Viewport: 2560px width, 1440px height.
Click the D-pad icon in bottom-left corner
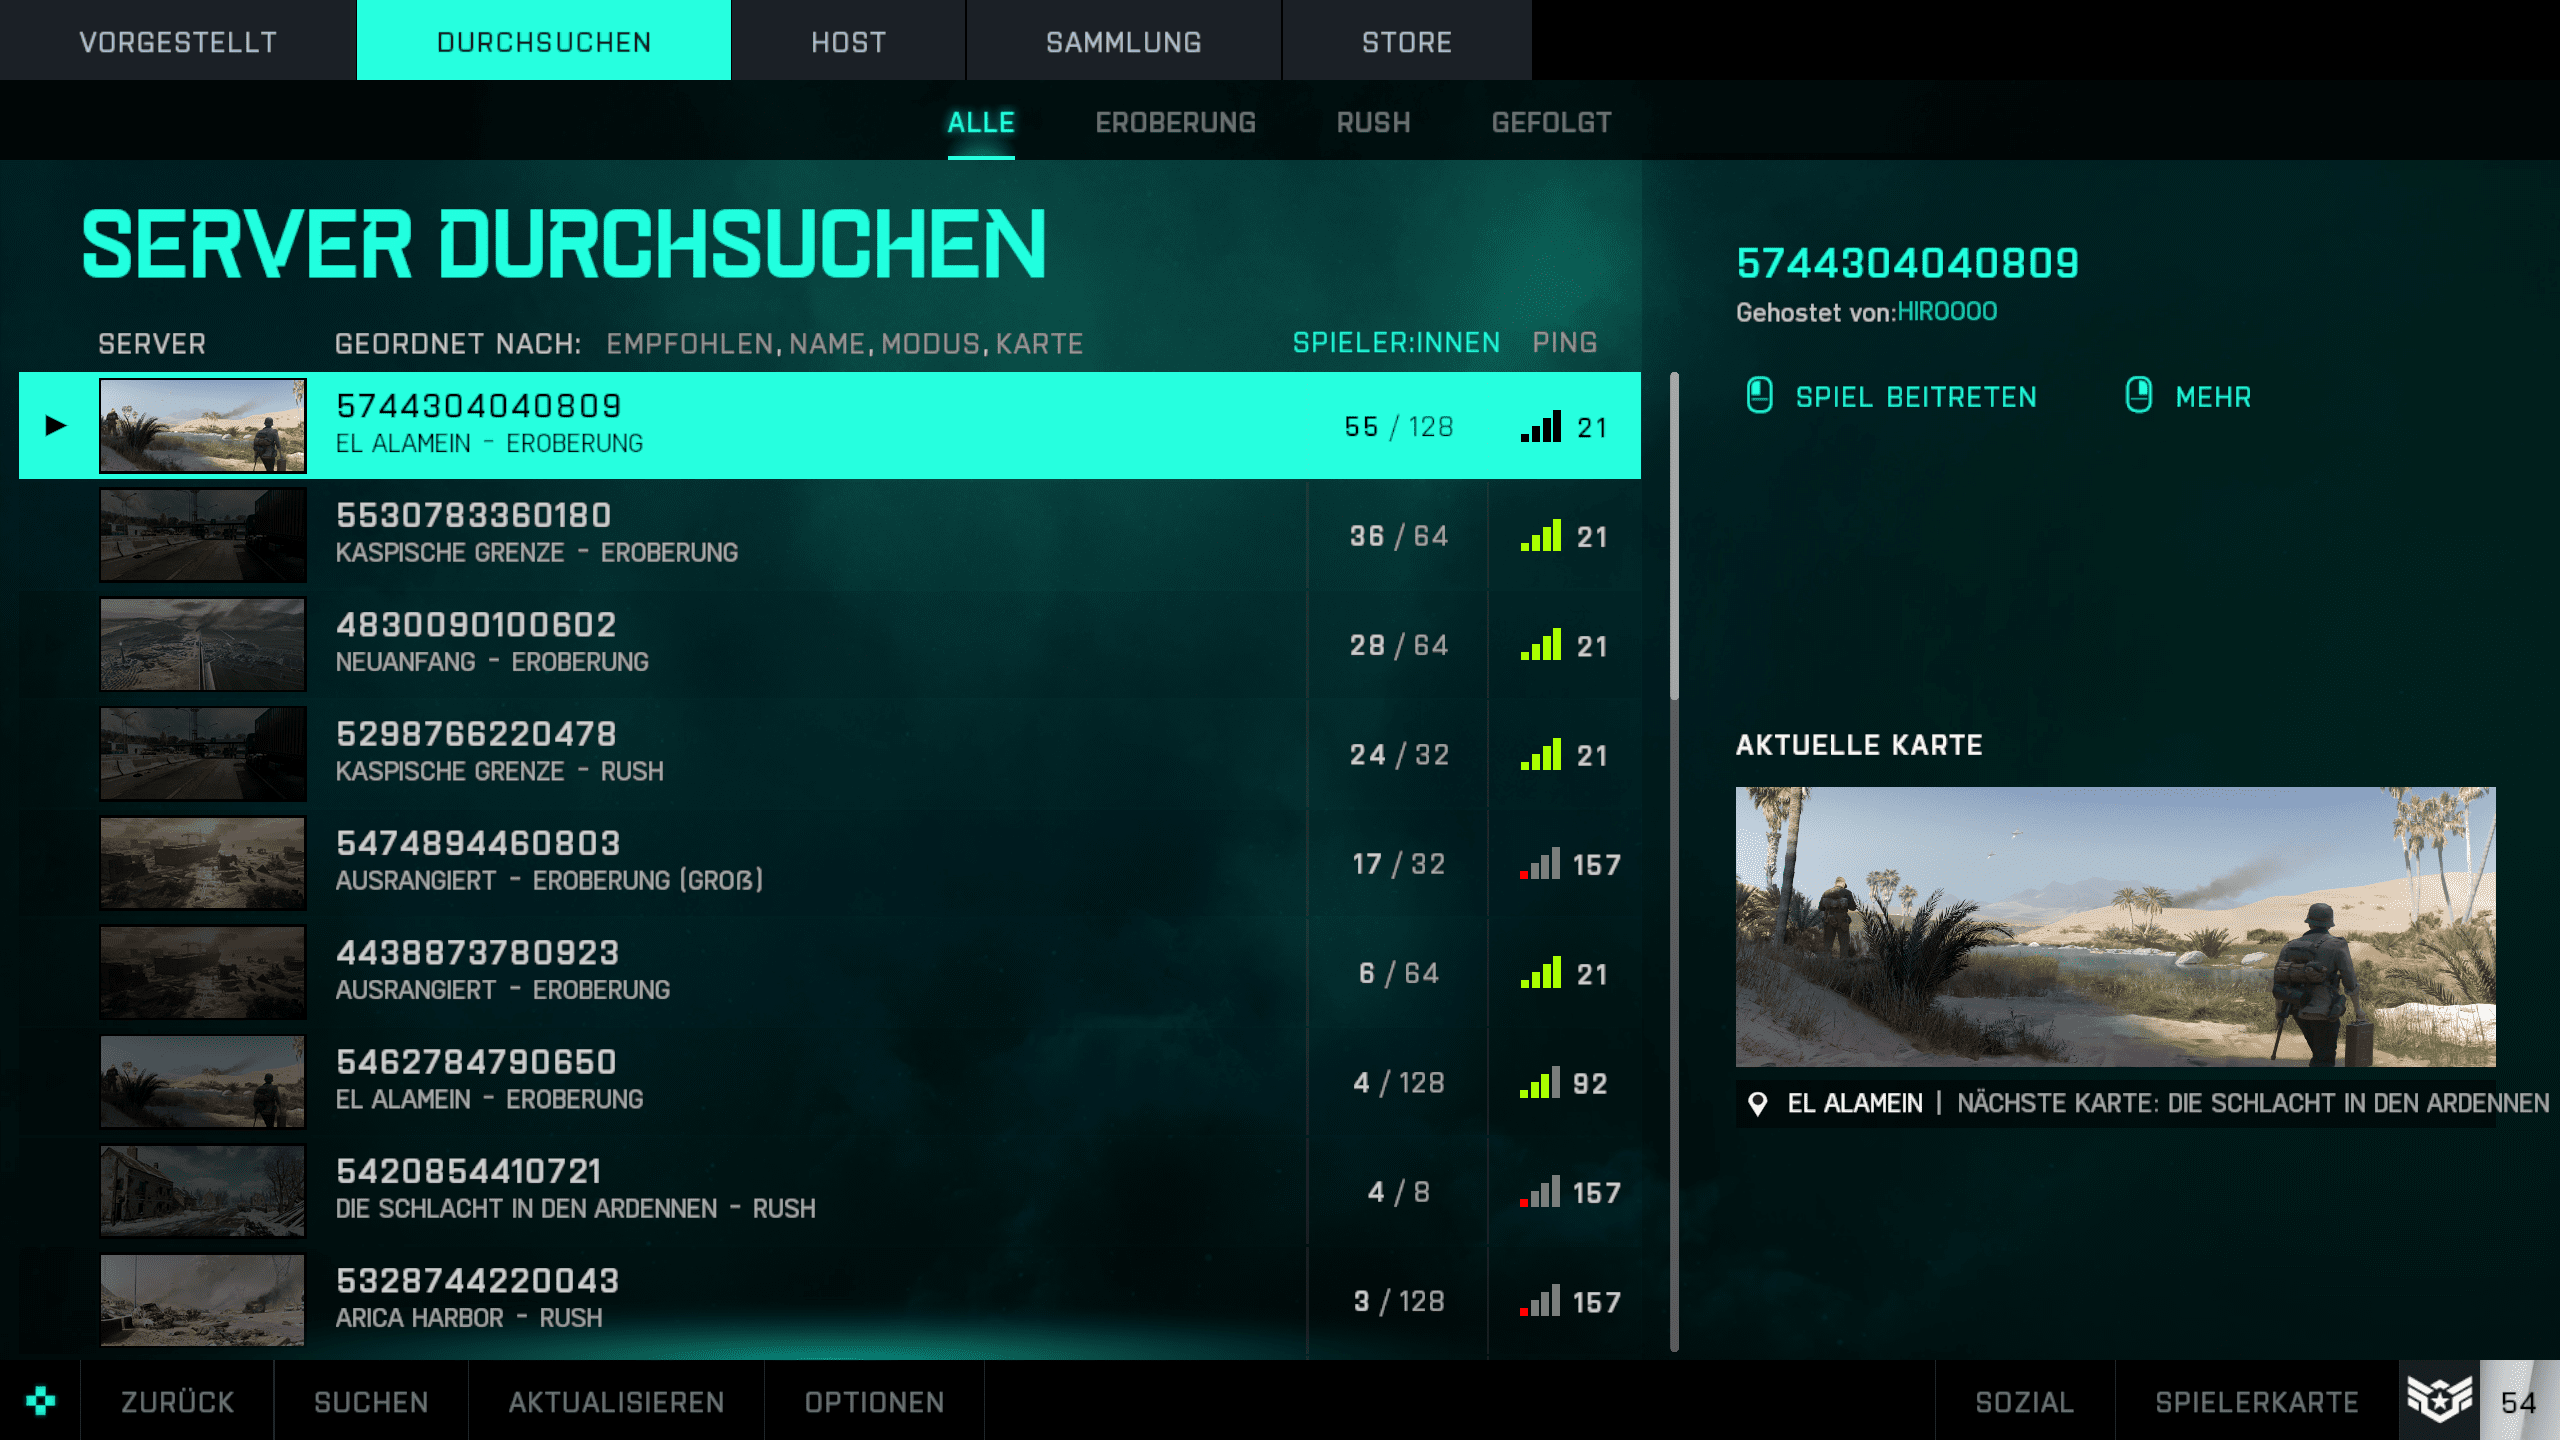tap(40, 1400)
